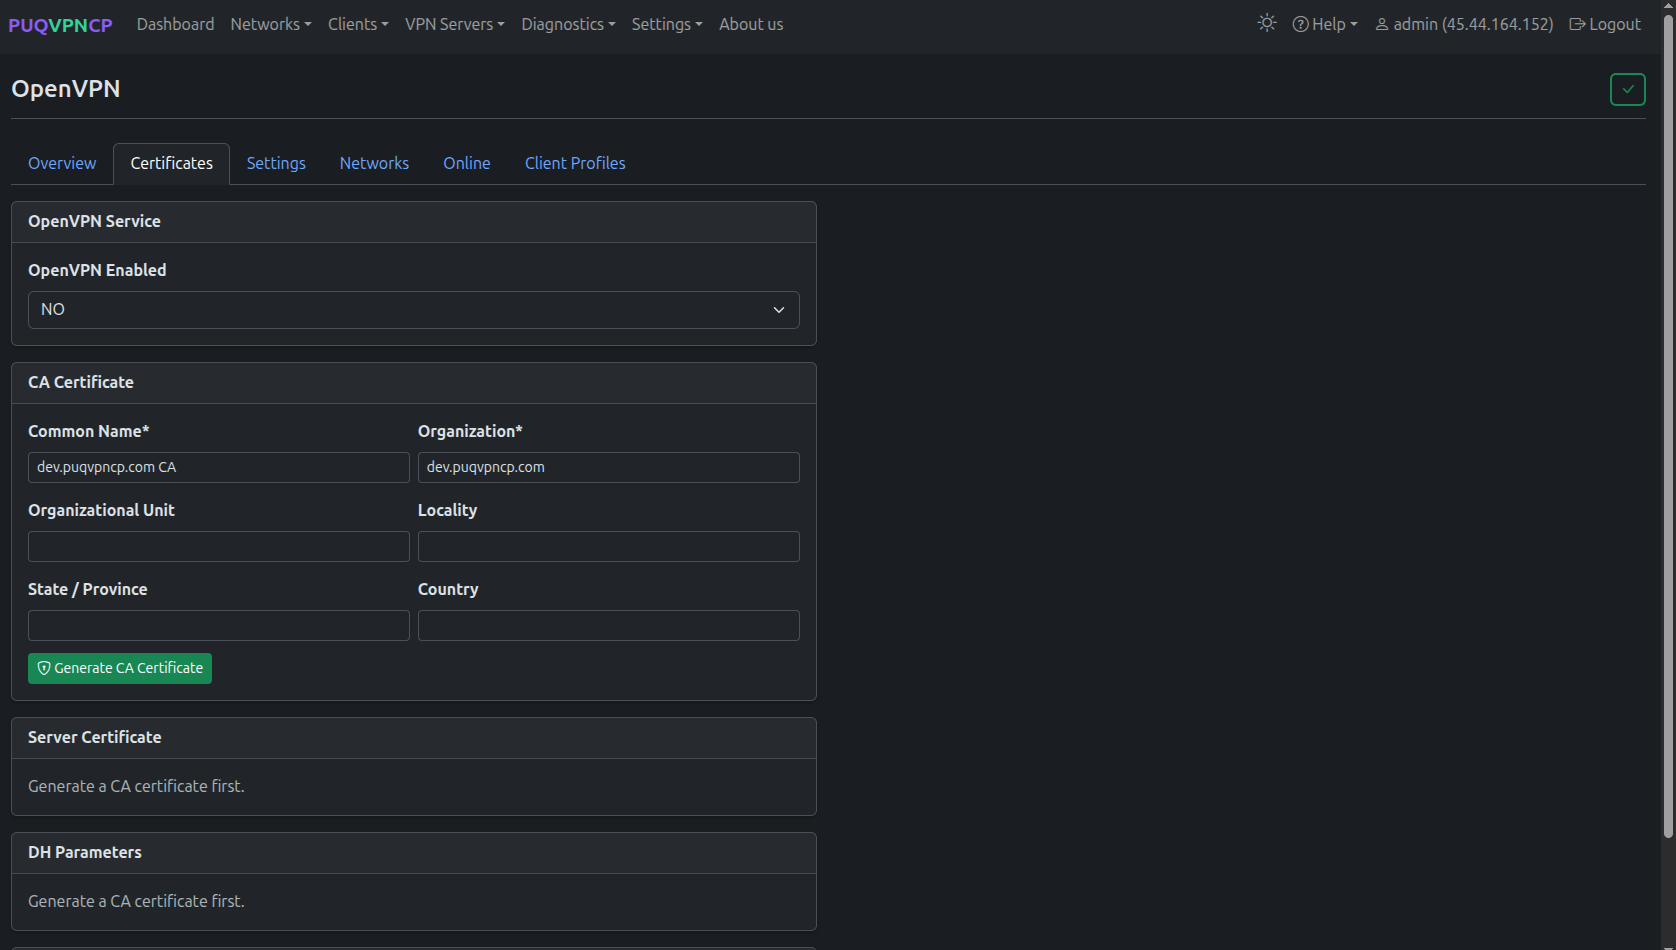Screen dimensions: 1676x950
Task: Click the Common Name input field
Action: [x=219, y=467]
